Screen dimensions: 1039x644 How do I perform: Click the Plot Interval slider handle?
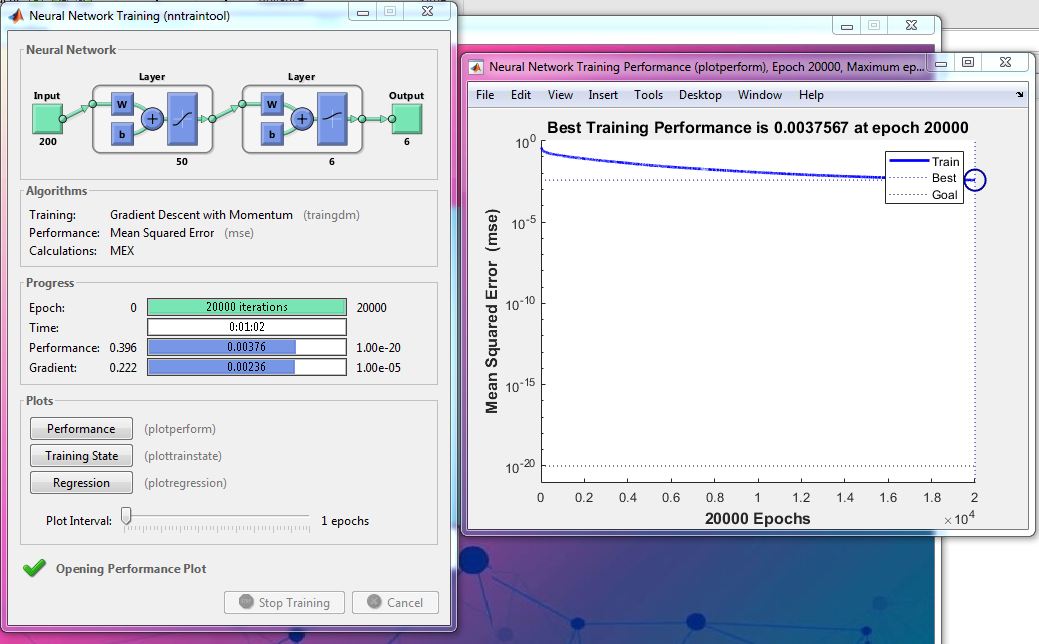pos(126,515)
